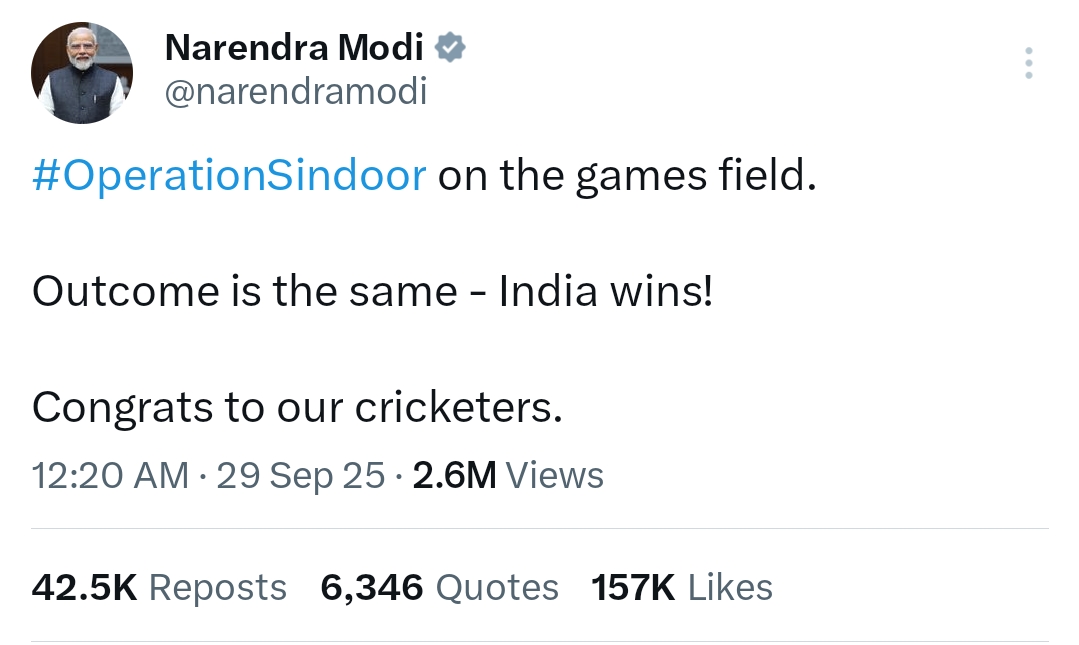Click the Likes label
The image size is (1079, 645).
[x=730, y=587]
